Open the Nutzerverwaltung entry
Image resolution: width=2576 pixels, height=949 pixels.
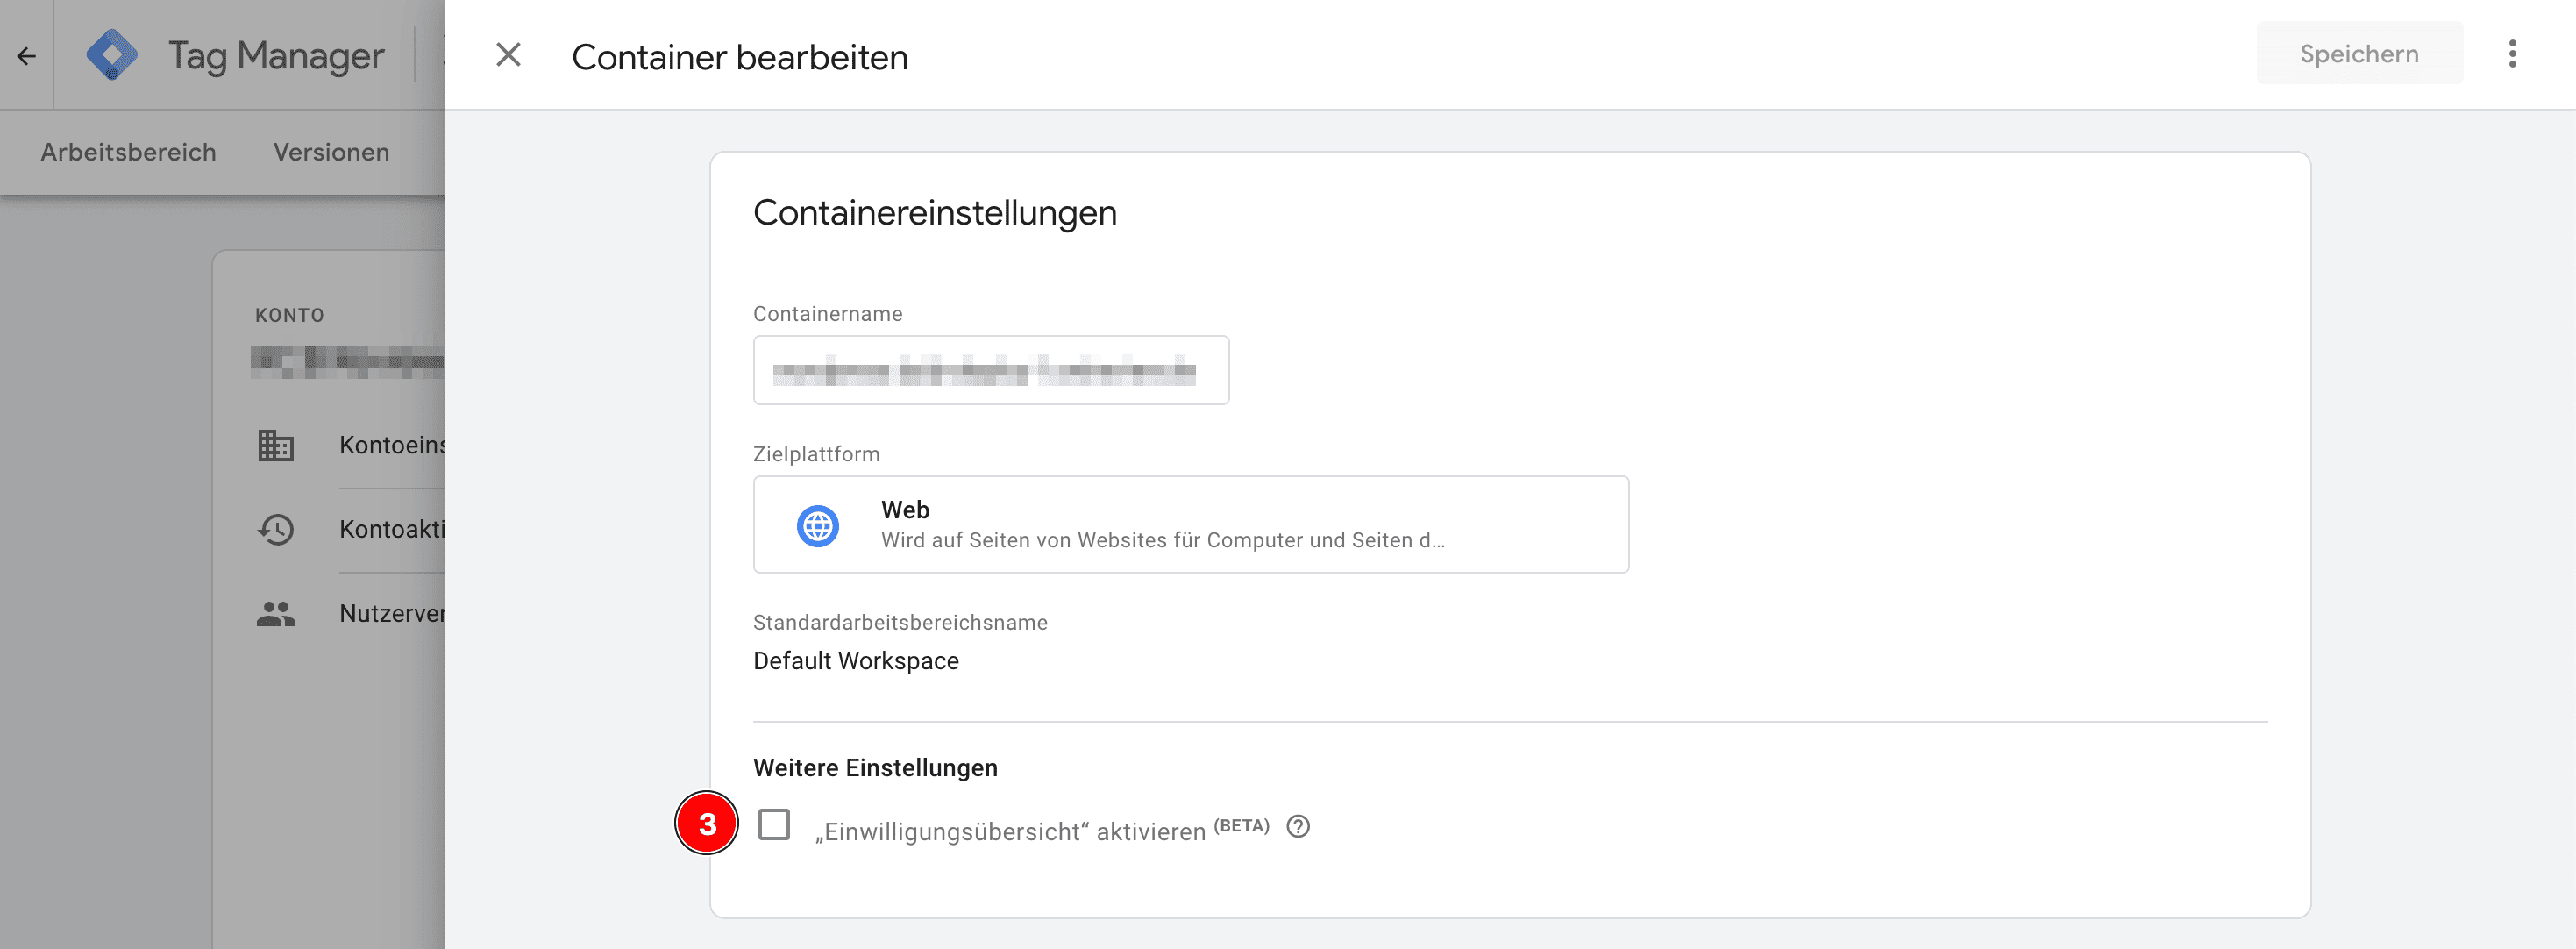[x=392, y=613]
